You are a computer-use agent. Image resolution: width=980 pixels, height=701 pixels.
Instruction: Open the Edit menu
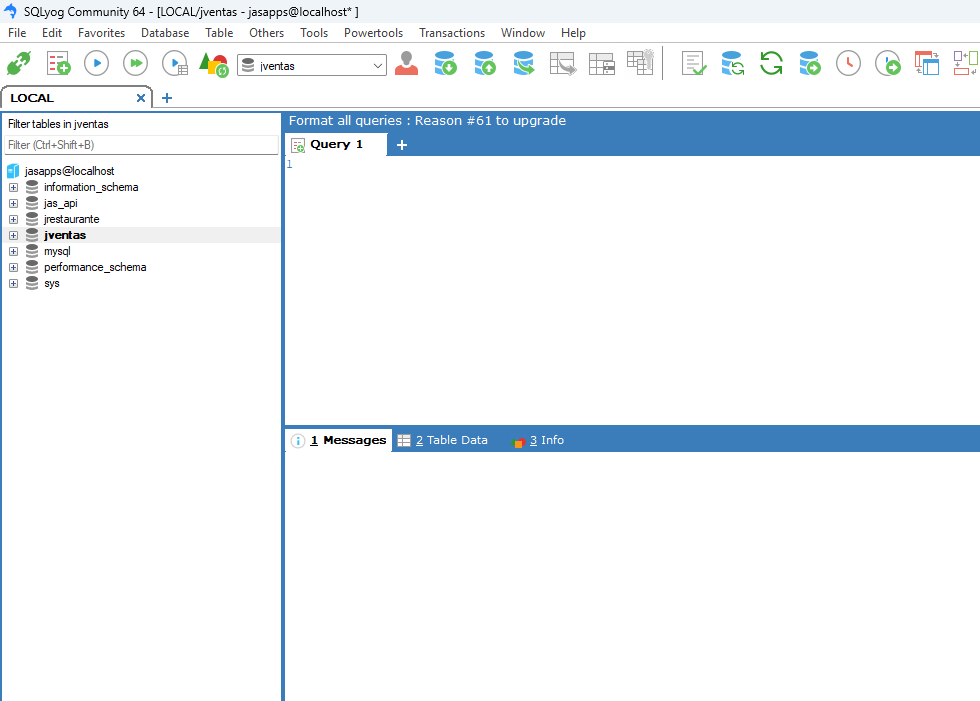pos(52,32)
